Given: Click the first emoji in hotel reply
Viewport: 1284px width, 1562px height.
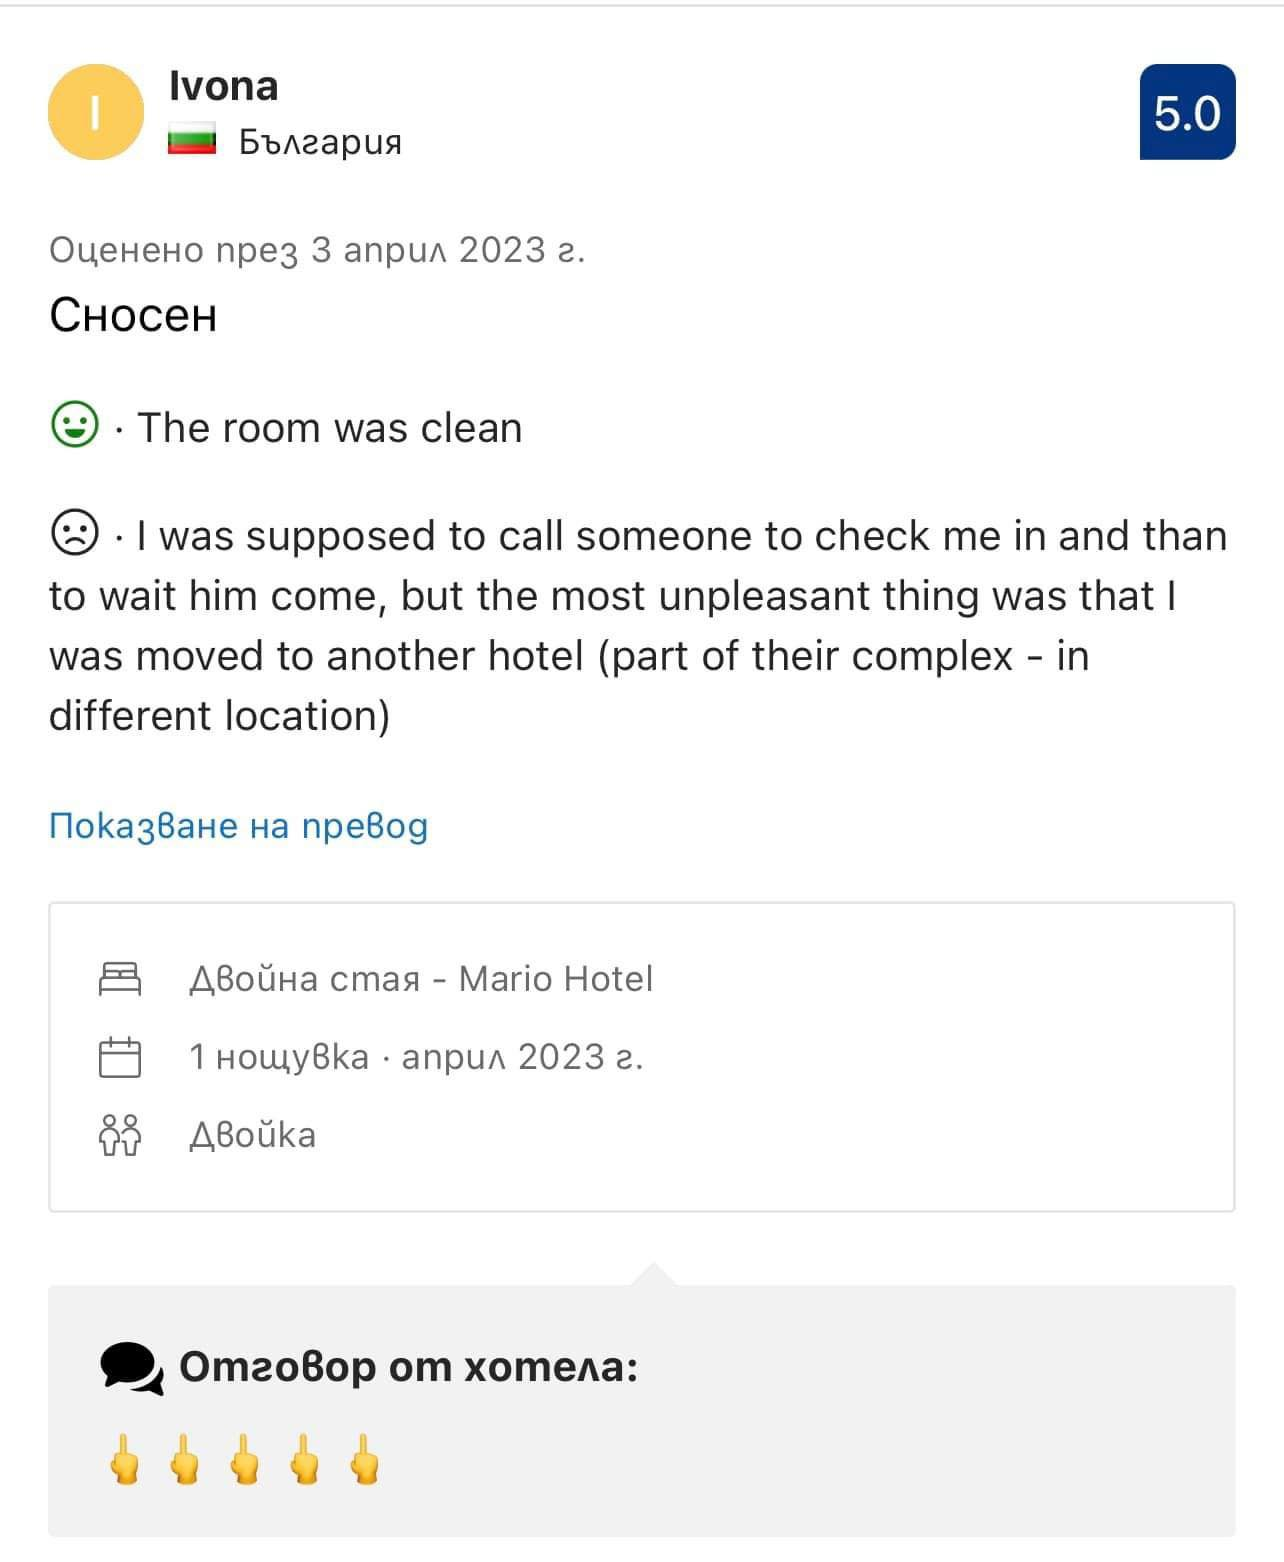Looking at the screenshot, I should tap(125, 1460).
